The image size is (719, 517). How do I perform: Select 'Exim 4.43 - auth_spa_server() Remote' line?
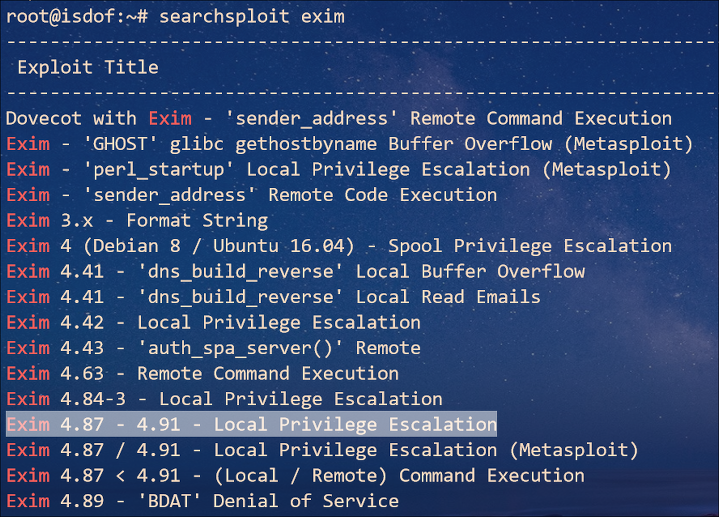pos(213,348)
